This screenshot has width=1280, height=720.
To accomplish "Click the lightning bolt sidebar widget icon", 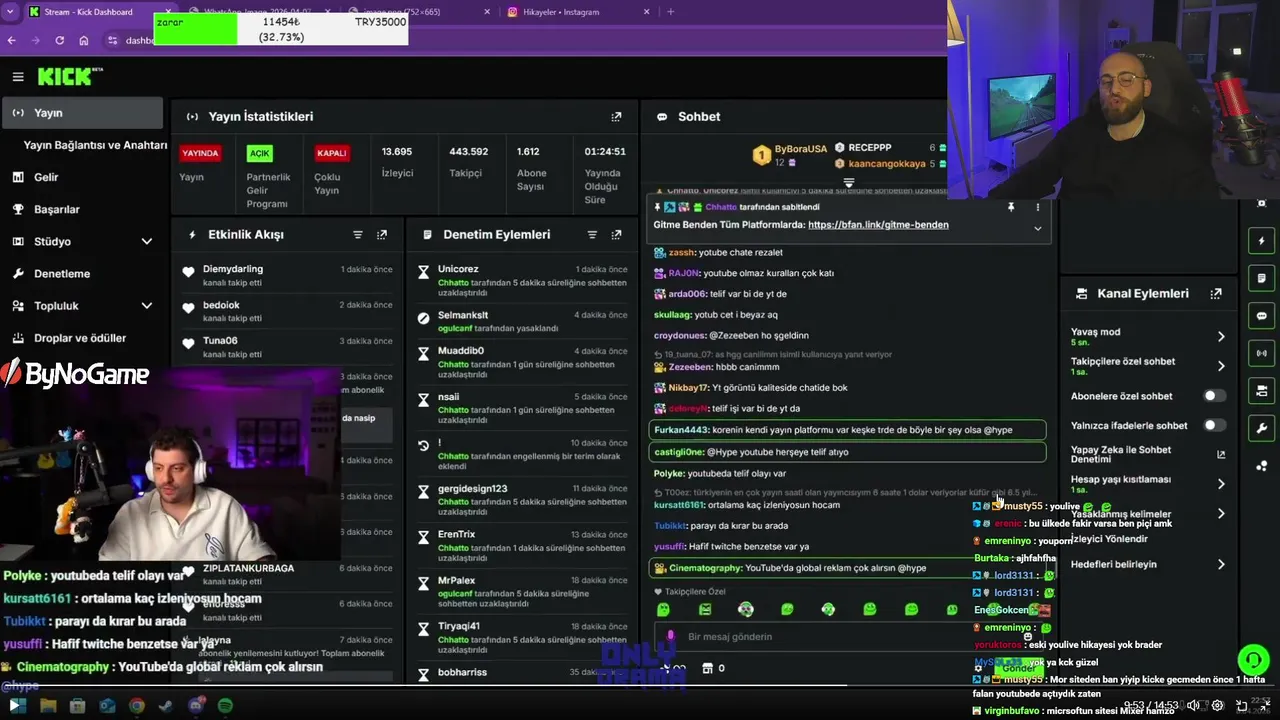I will 1261,241.
